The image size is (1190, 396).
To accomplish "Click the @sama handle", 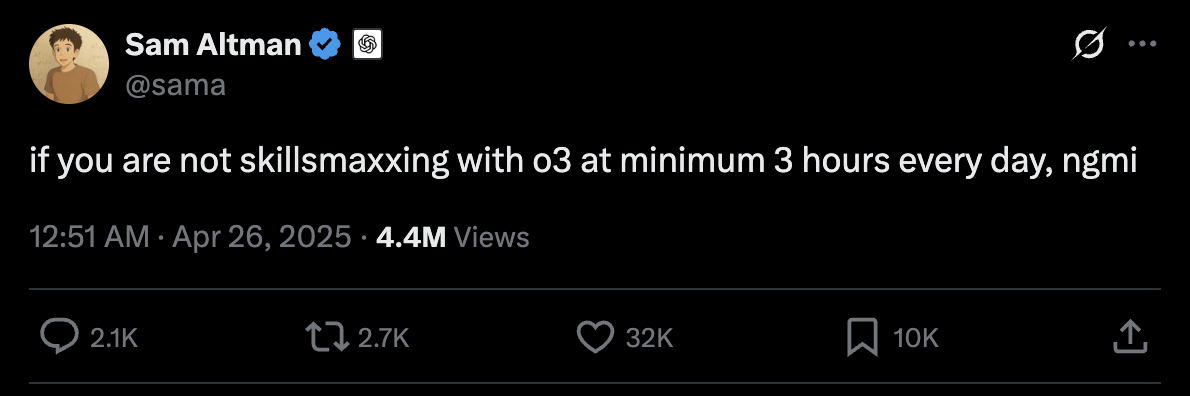I will (175, 85).
